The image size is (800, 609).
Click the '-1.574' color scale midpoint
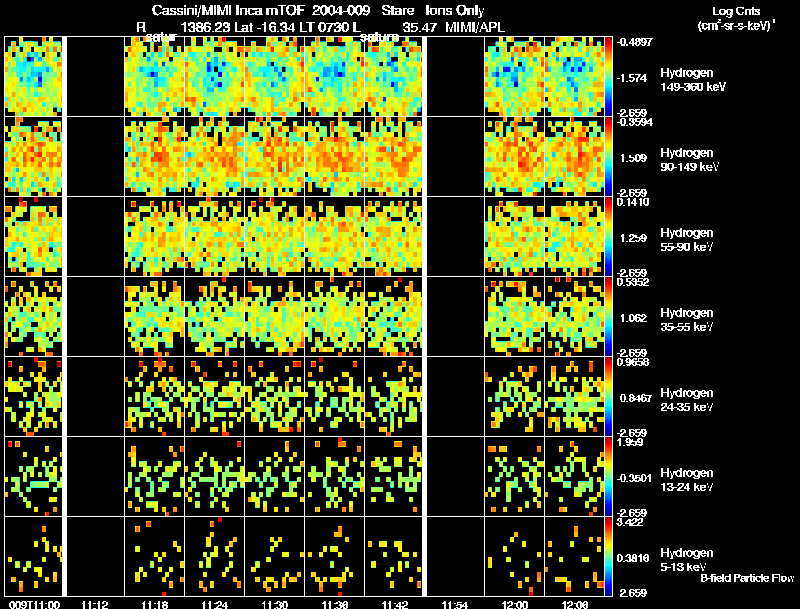point(632,78)
